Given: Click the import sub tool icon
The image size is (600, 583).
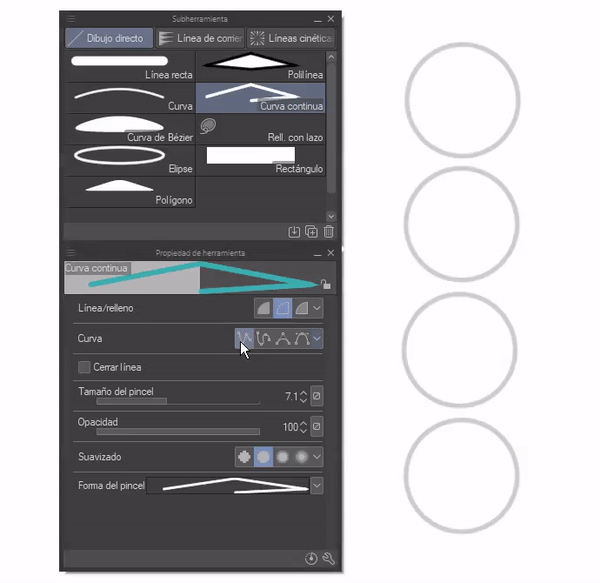Looking at the screenshot, I should (294, 231).
